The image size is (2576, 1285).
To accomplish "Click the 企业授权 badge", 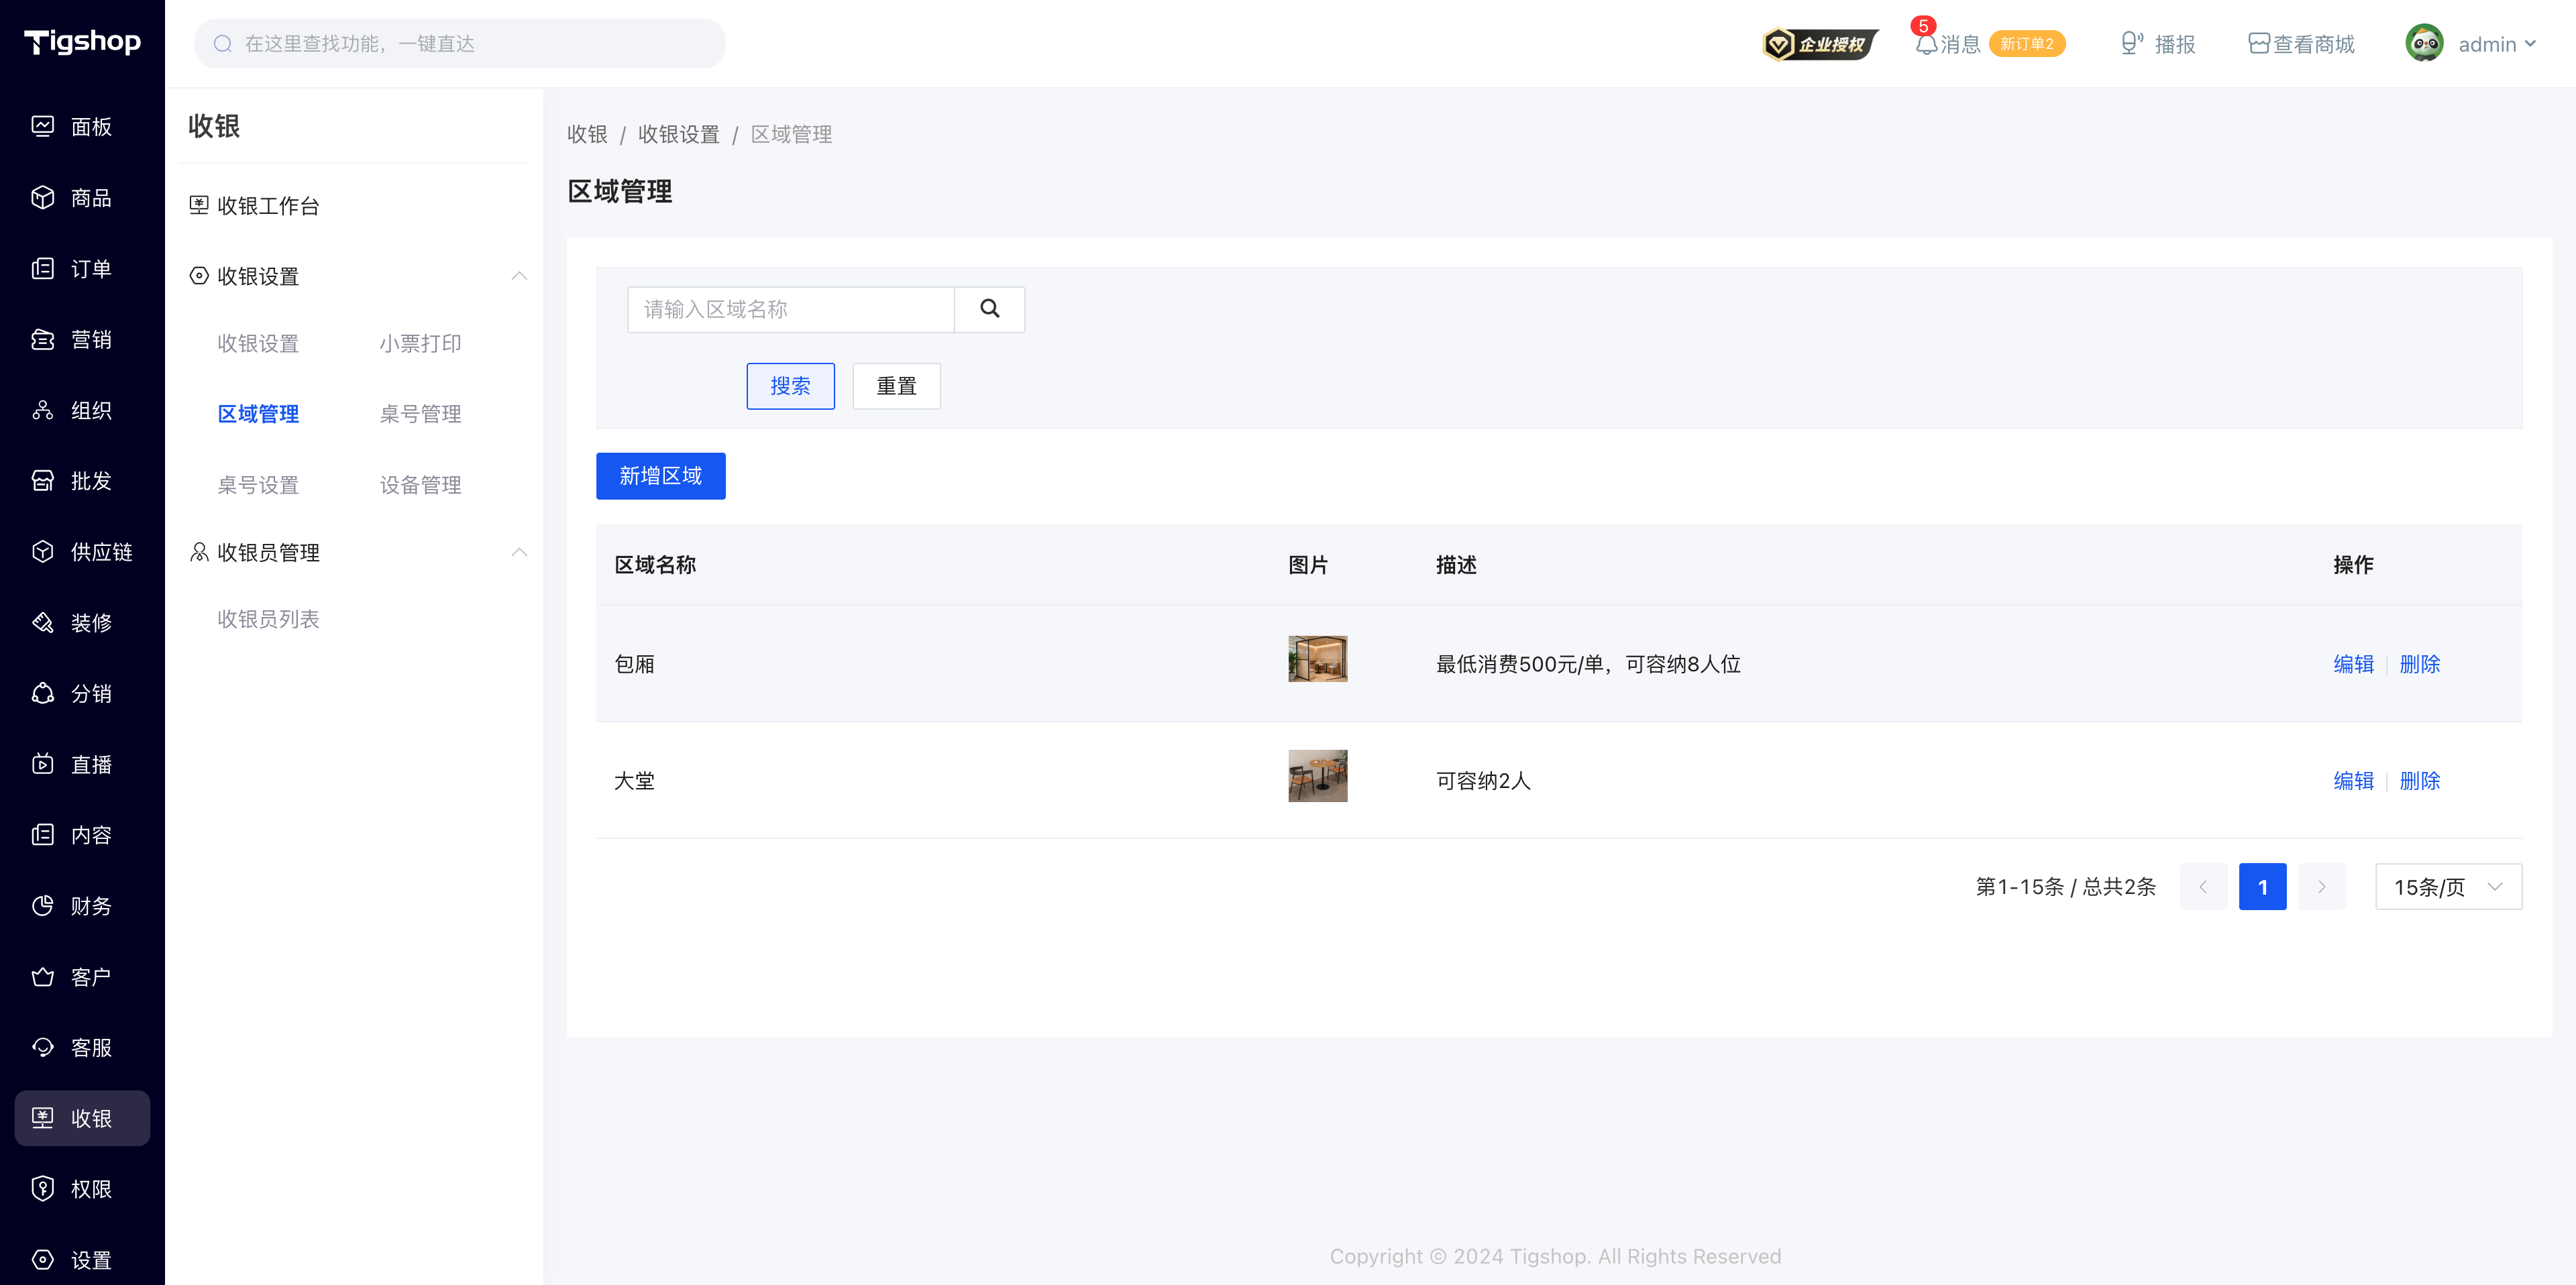I will [1820, 44].
